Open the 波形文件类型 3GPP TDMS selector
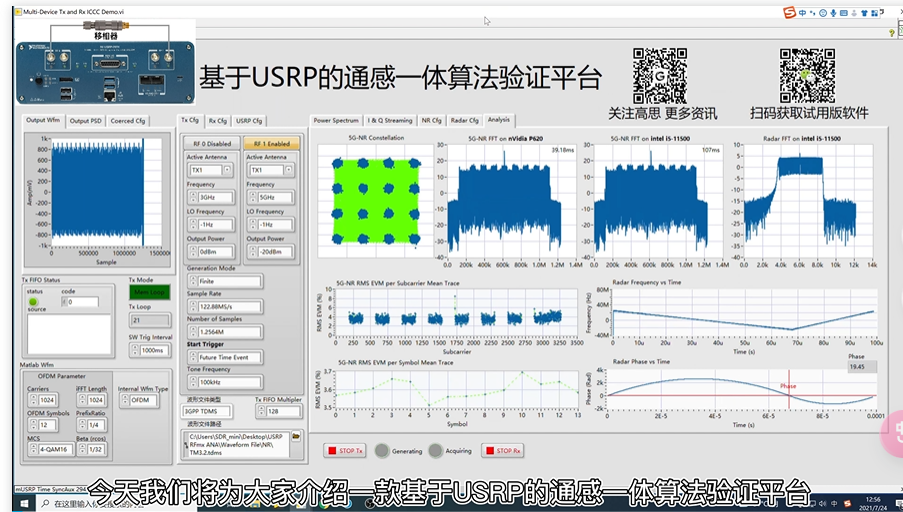903x512 pixels. coord(207,411)
